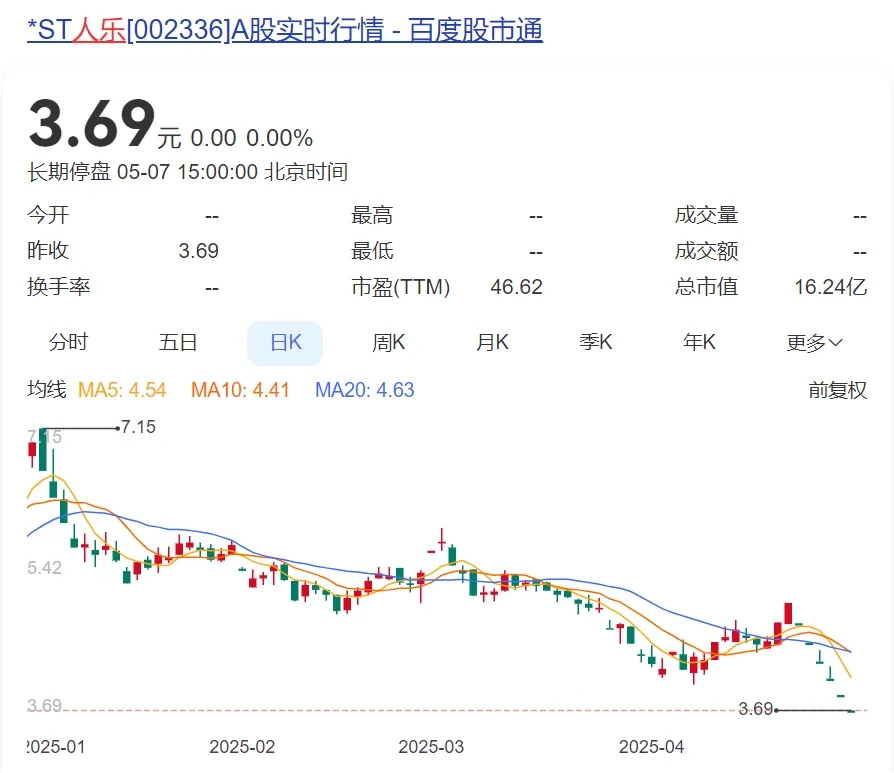This screenshot has width=894, height=773.
Task: Select the 季K chart tab
Action: pos(595,343)
